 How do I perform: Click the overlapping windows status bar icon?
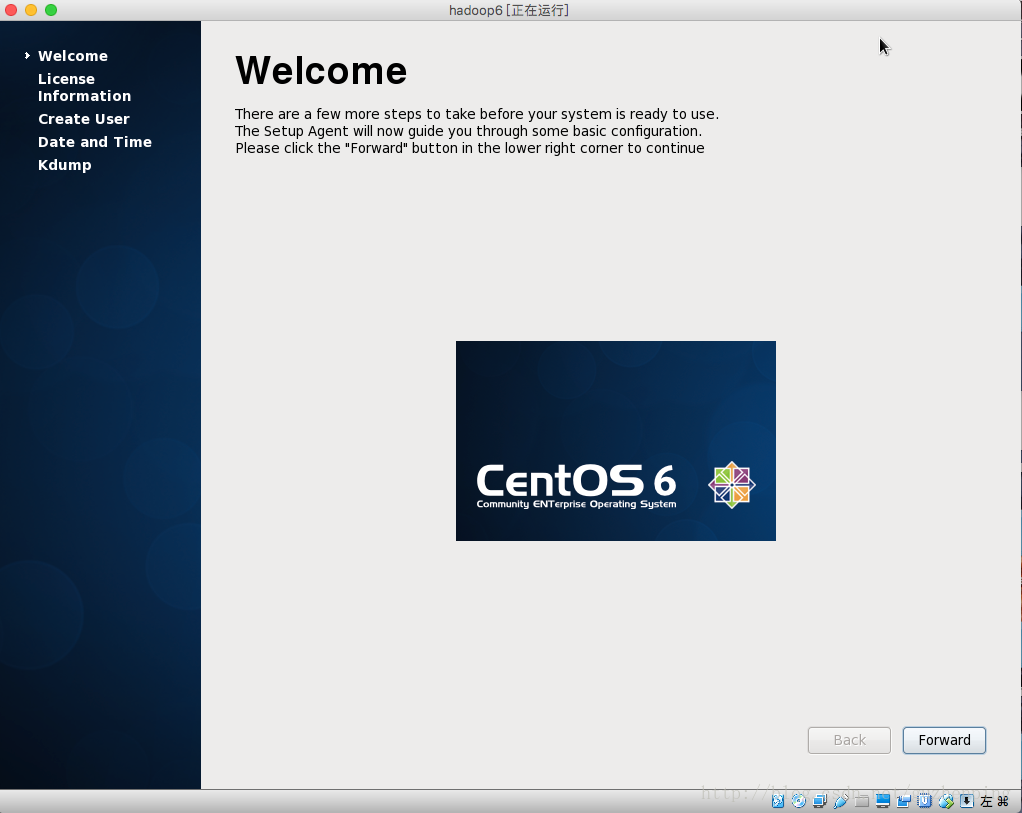click(x=904, y=801)
